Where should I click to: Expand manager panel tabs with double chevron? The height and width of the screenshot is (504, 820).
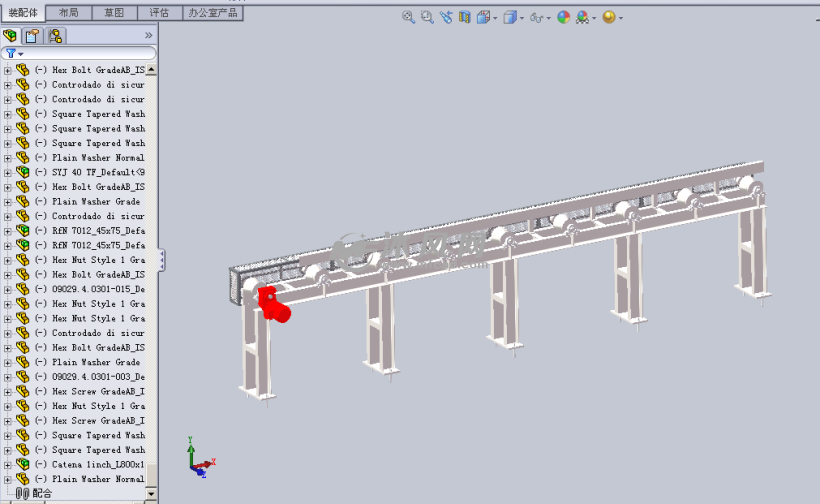(x=149, y=36)
